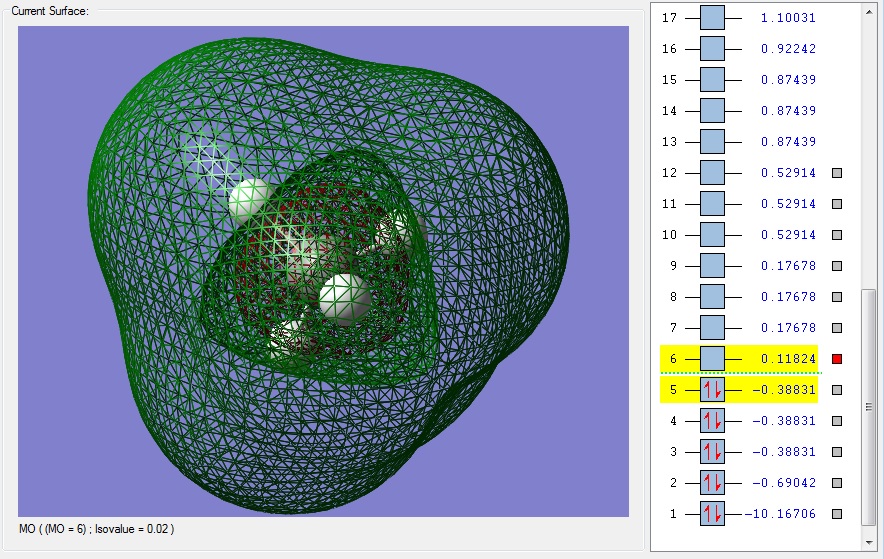Toggle surface indicator square for orbital 2
The image size is (884, 559).
pyautogui.click(x=837, y=483)
